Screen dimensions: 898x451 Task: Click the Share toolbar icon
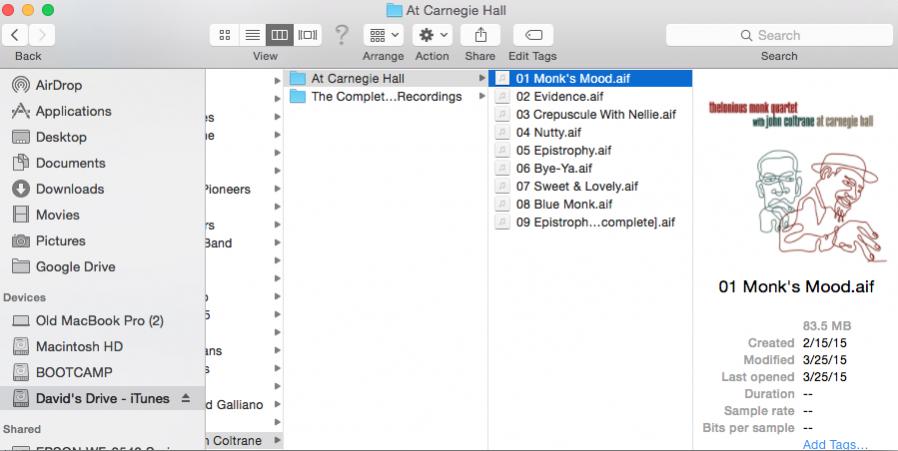tap(480, 35)
